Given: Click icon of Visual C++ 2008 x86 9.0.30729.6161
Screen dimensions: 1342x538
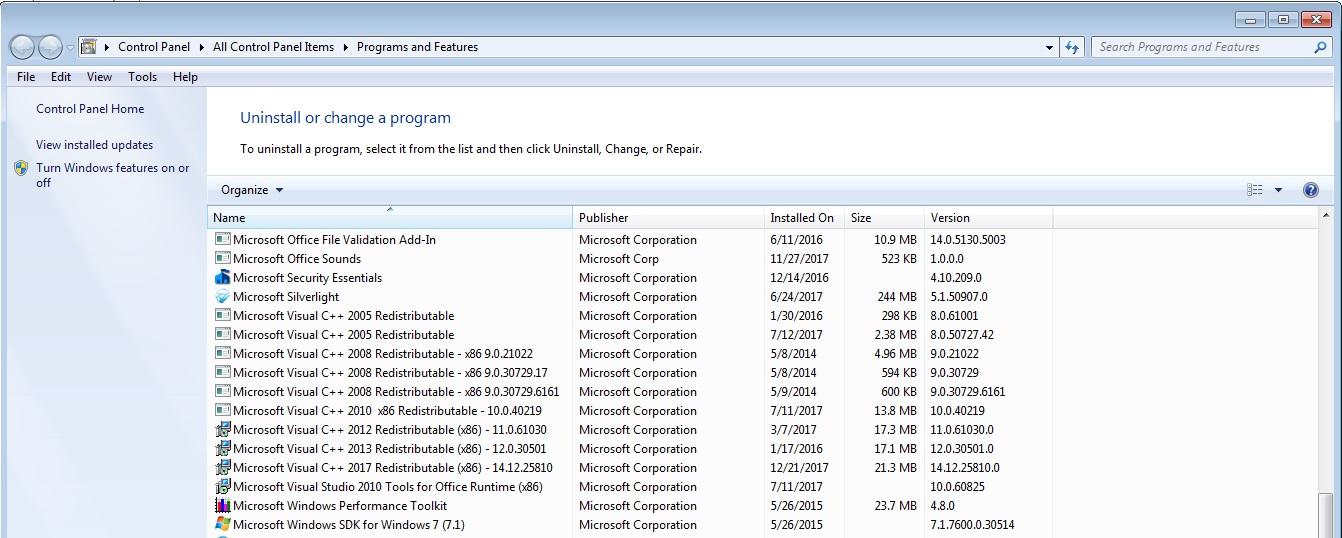Looking at the screenshot, I should tap(223, 392).
